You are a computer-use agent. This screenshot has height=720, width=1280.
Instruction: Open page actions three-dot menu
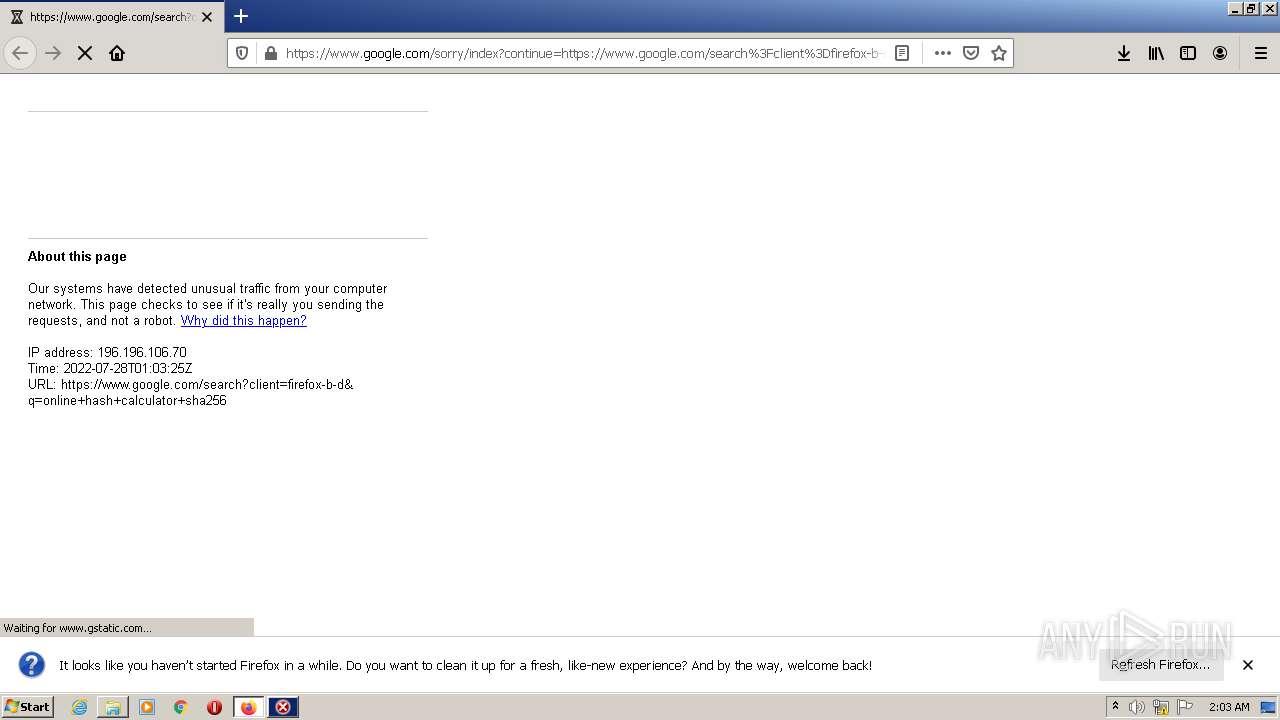pyautogui.click(x=943, y=53)
